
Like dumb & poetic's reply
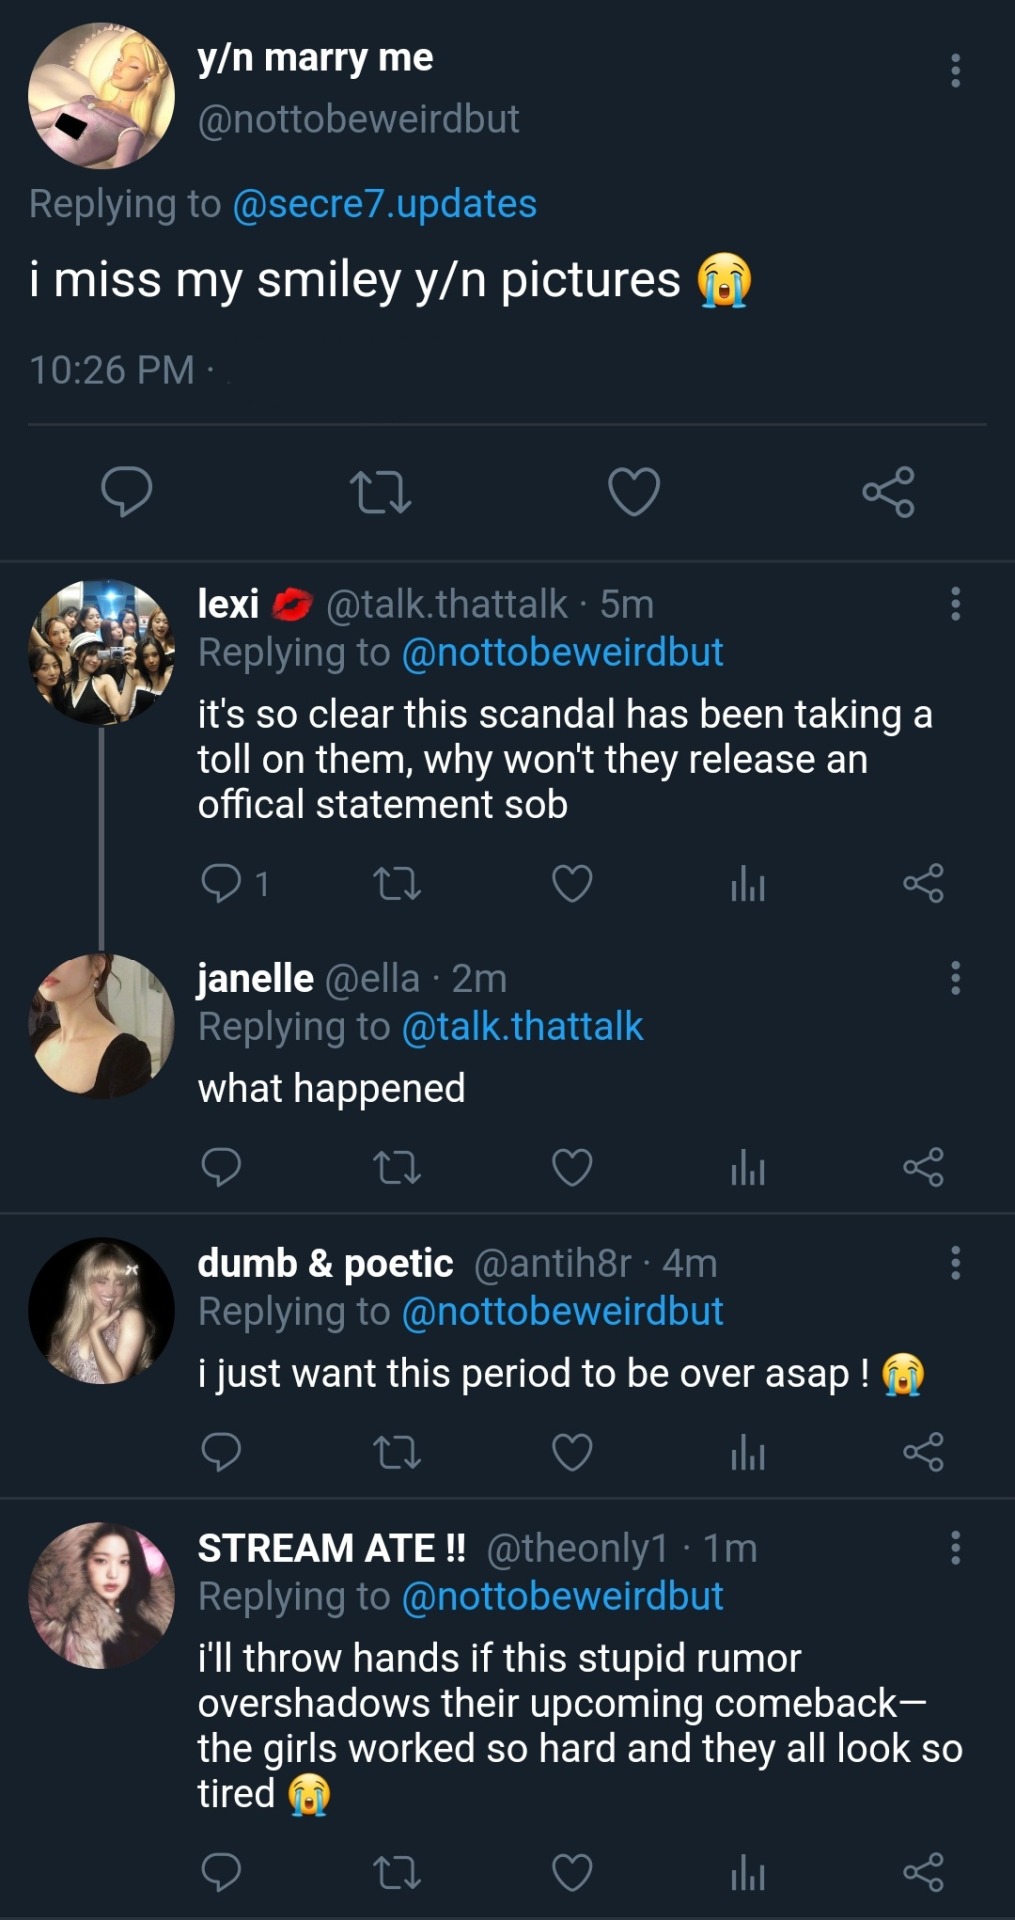[572, 1452]
